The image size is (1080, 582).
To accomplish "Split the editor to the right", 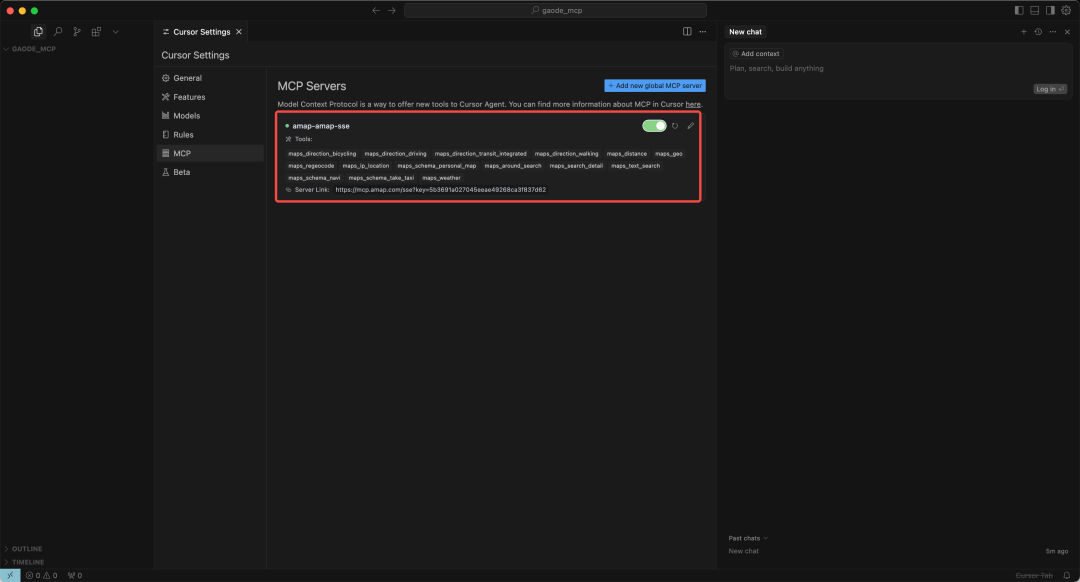I will [x=687, y=32].
